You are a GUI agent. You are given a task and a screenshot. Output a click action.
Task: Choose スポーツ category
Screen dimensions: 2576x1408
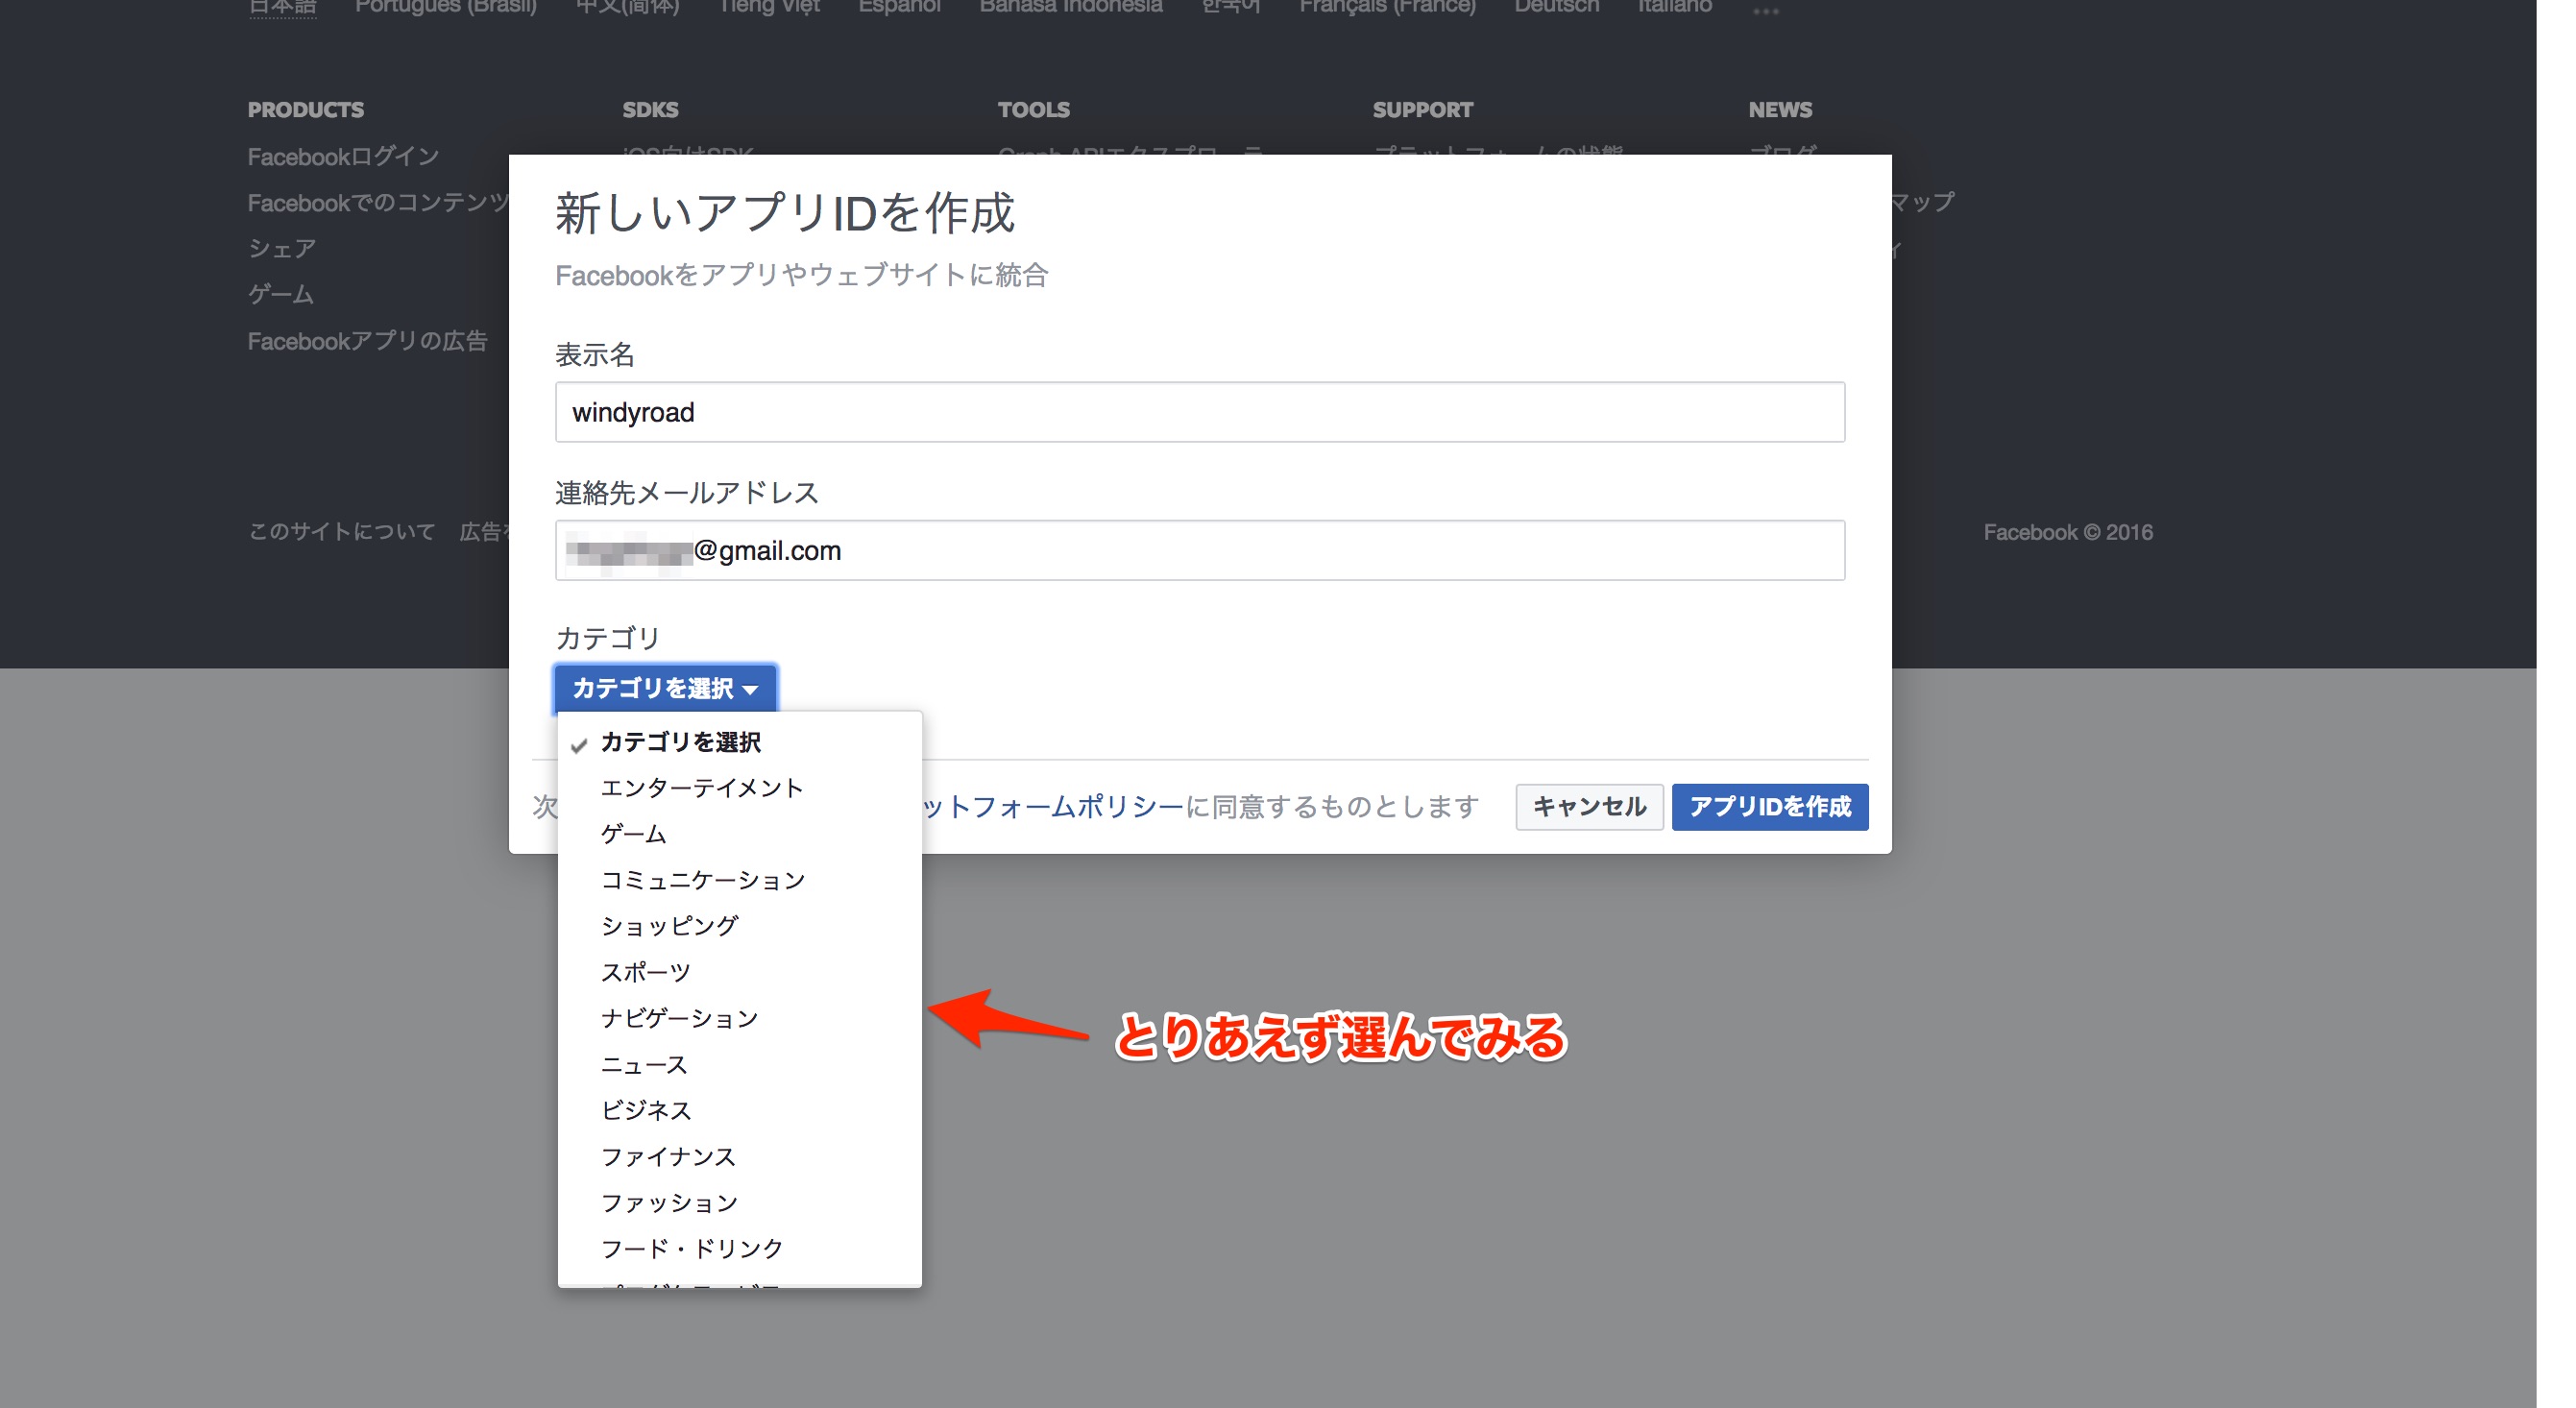pyautogui.click(x=740, y=972)
